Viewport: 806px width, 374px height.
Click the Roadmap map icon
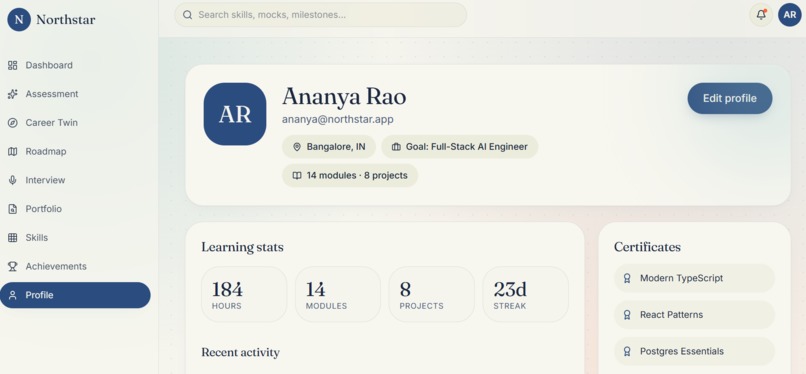coord(13,152)
